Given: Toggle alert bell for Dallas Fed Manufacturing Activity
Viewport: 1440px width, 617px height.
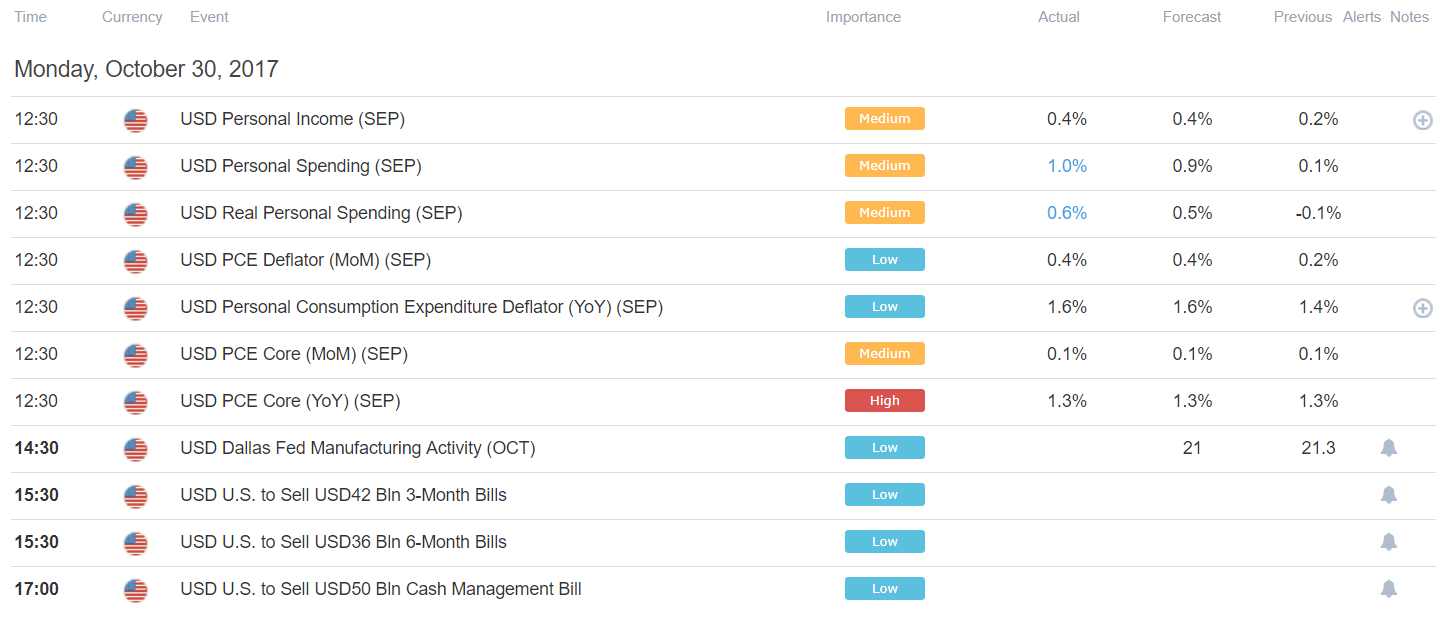Looking at the screenshot, I should pyautogui.click(x=1388, y=448).
